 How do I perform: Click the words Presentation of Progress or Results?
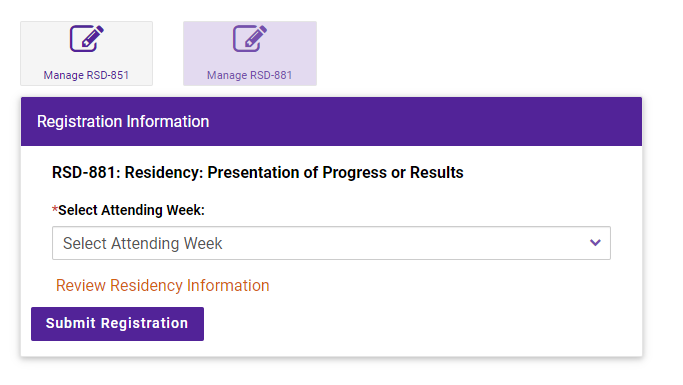335,172
